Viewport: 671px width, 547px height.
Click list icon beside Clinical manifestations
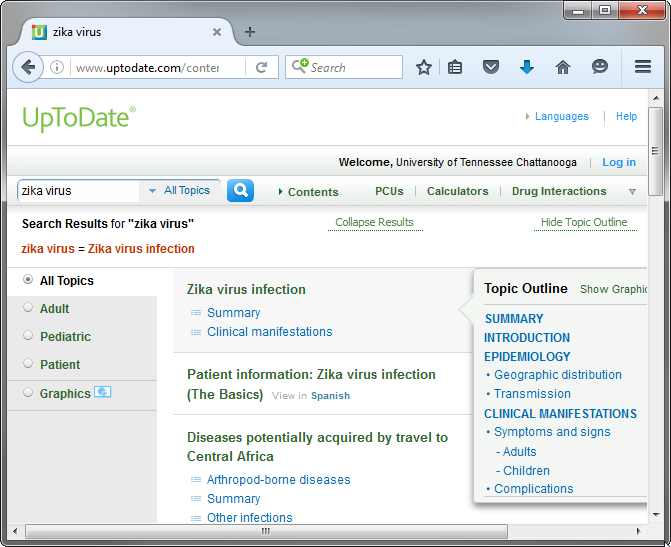tap(196, 332)
